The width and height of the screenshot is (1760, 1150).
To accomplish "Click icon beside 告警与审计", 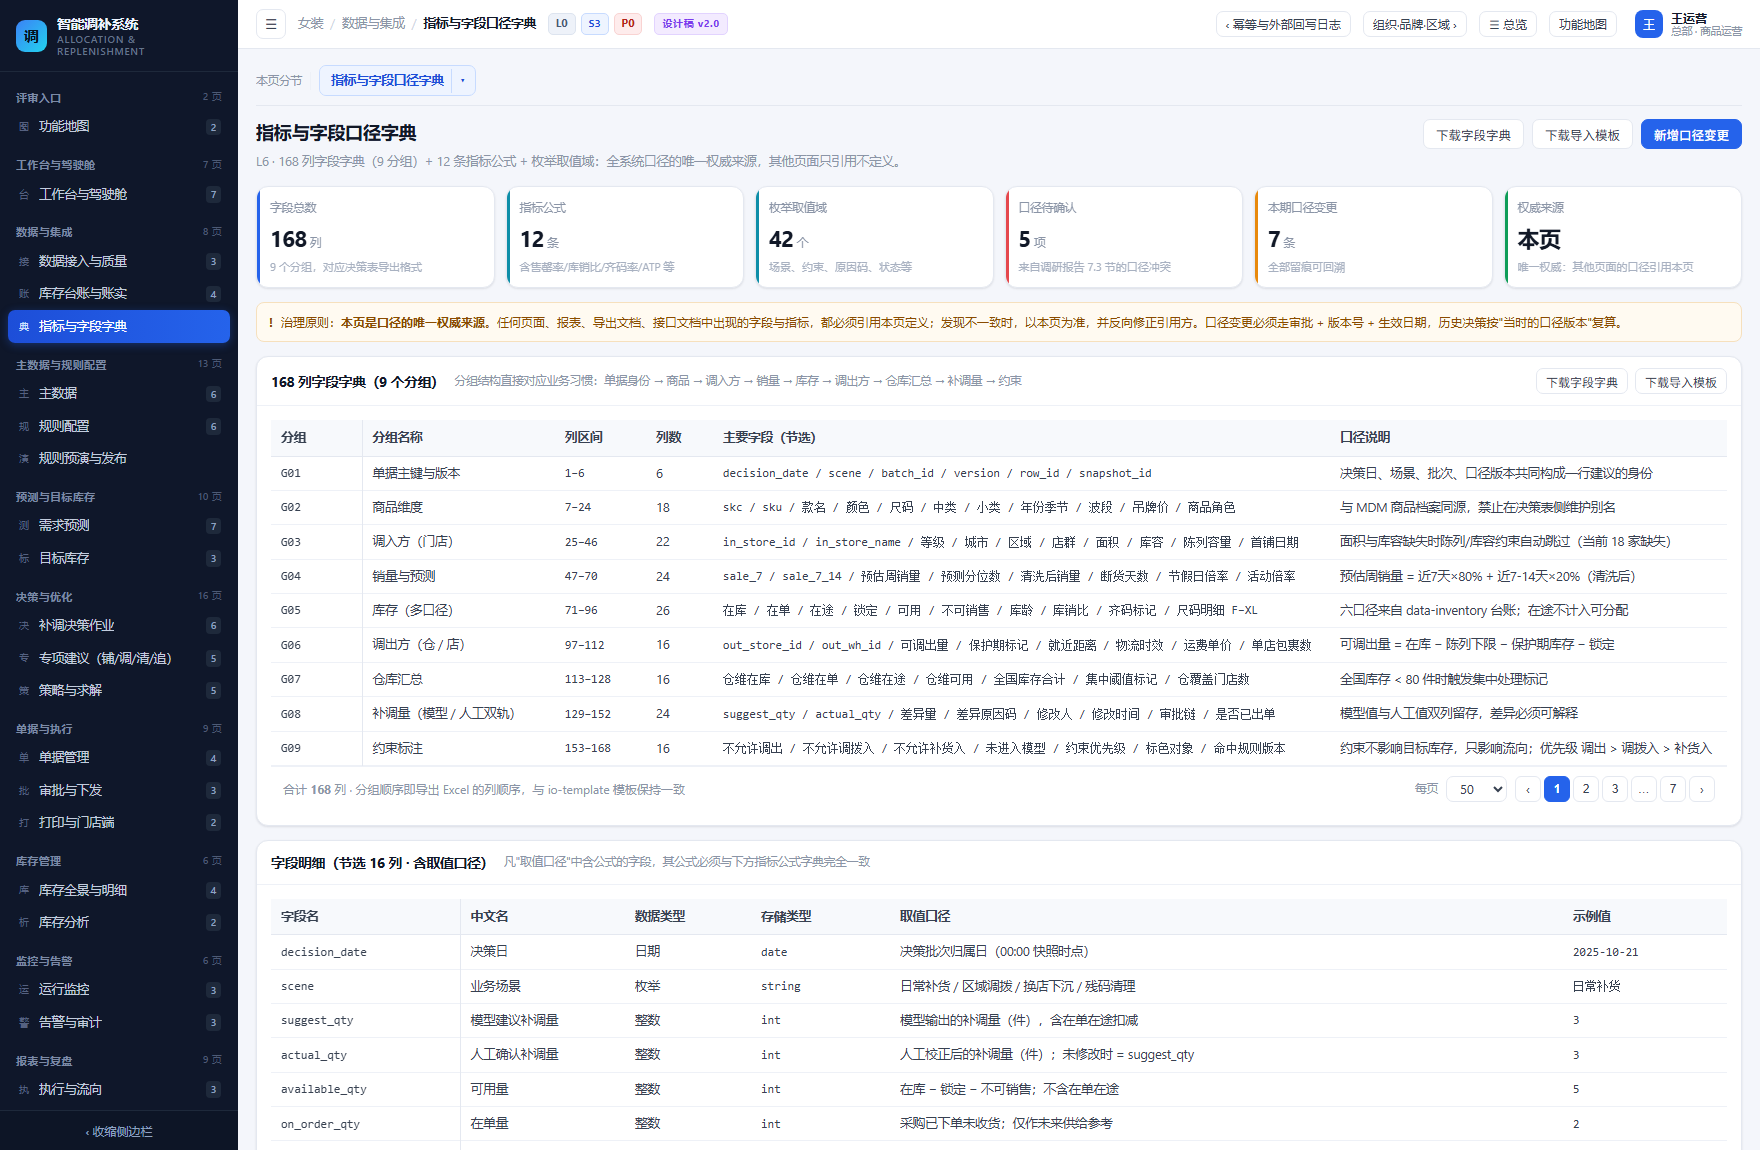I will point(24,1023).
